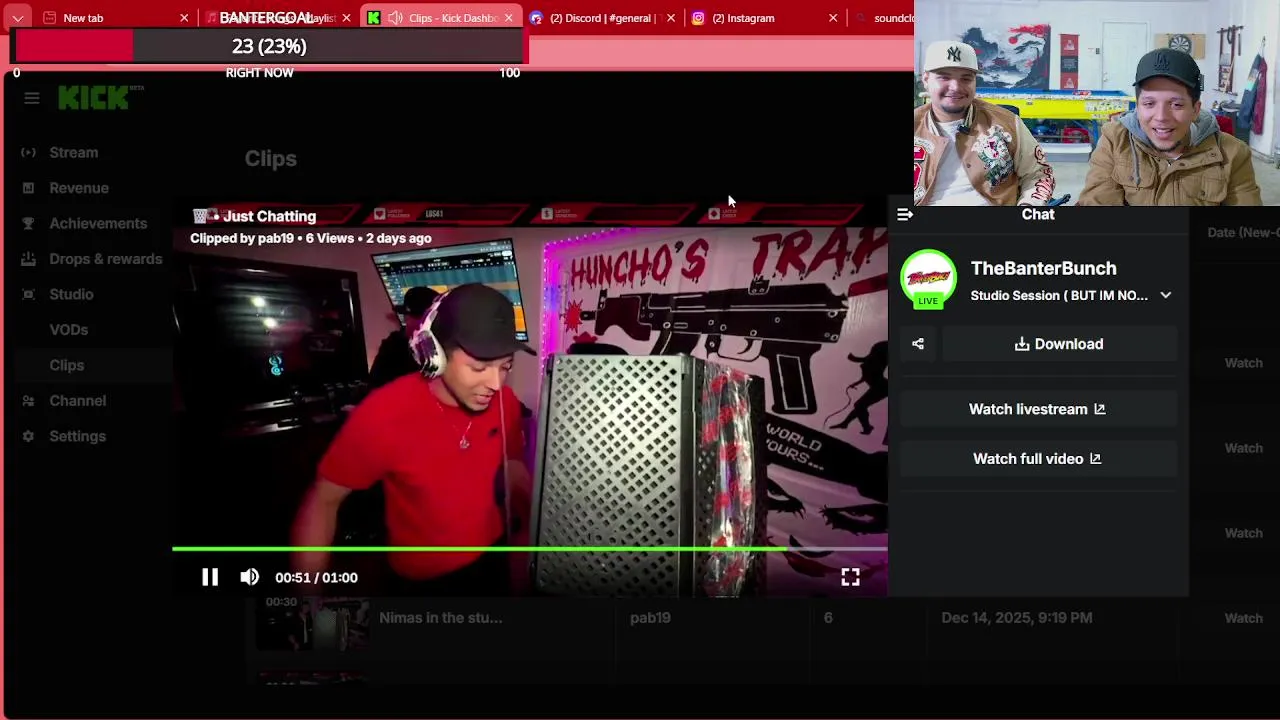The image size is (1280, 720).
Task: Click the Achievements trophy icon
Action: click(x=28, y=223)
